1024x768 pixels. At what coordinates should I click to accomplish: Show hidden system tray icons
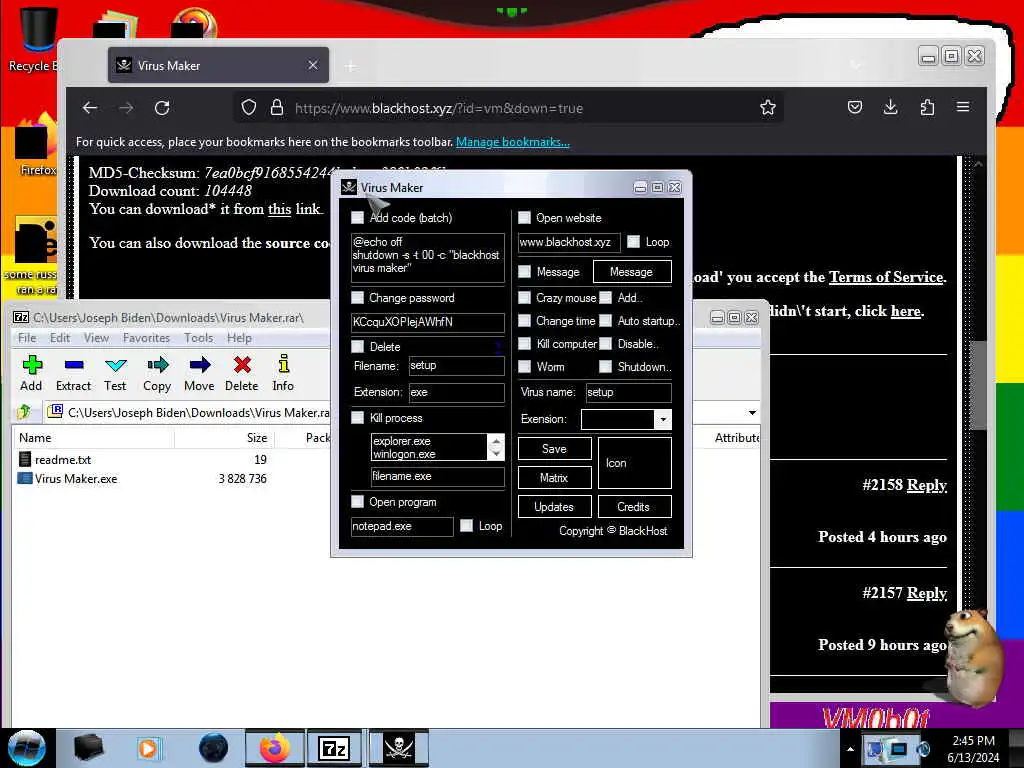850,749
